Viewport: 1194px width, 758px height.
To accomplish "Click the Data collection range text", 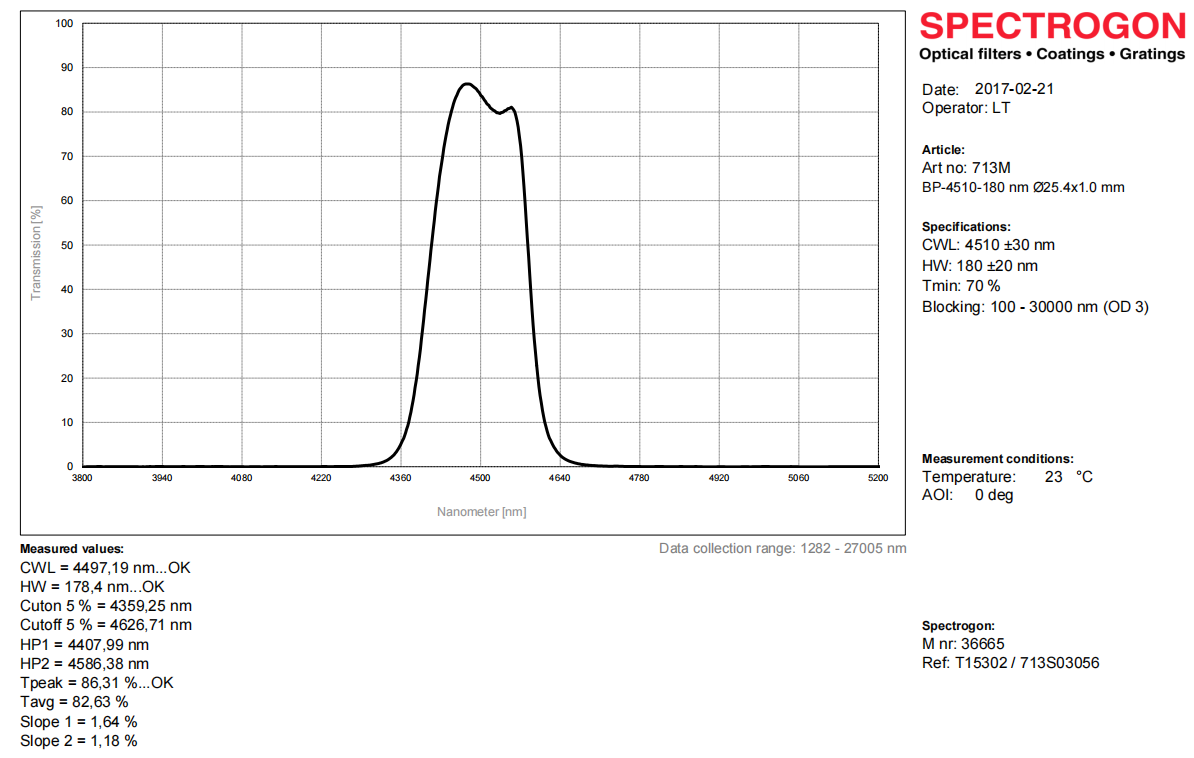I will 782,548.
